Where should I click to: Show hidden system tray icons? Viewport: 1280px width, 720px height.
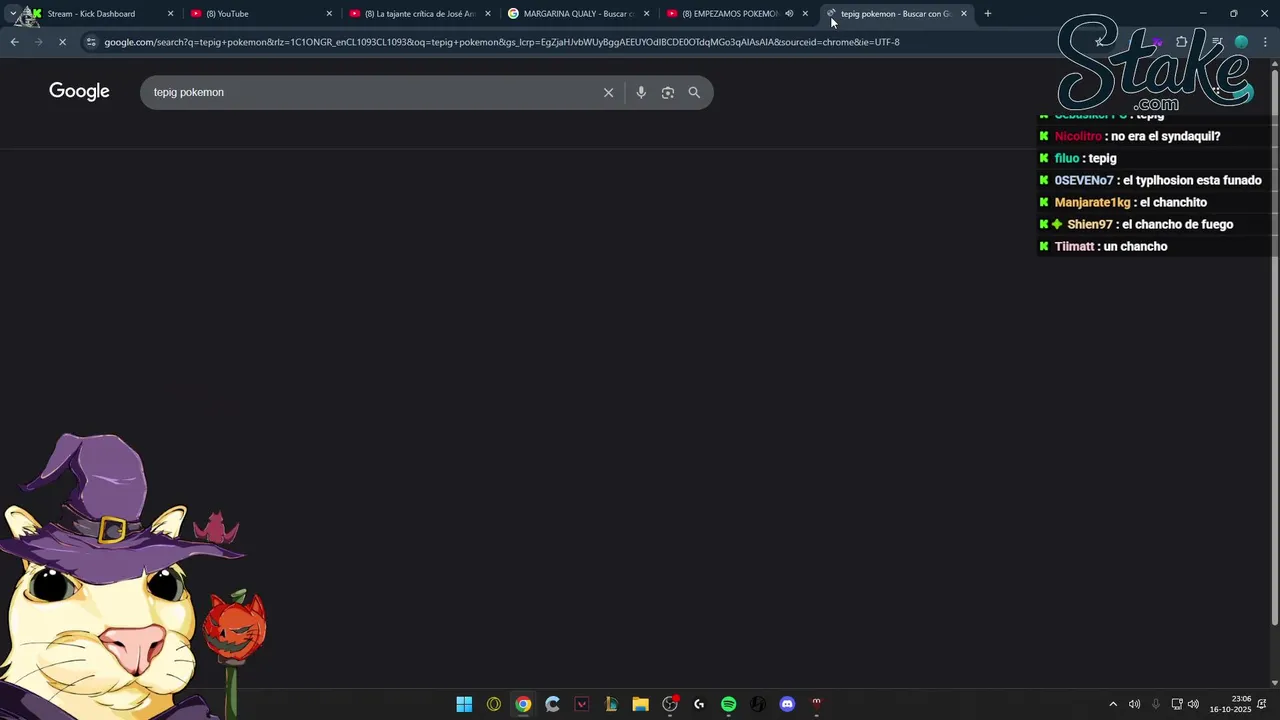[1113, 705]
